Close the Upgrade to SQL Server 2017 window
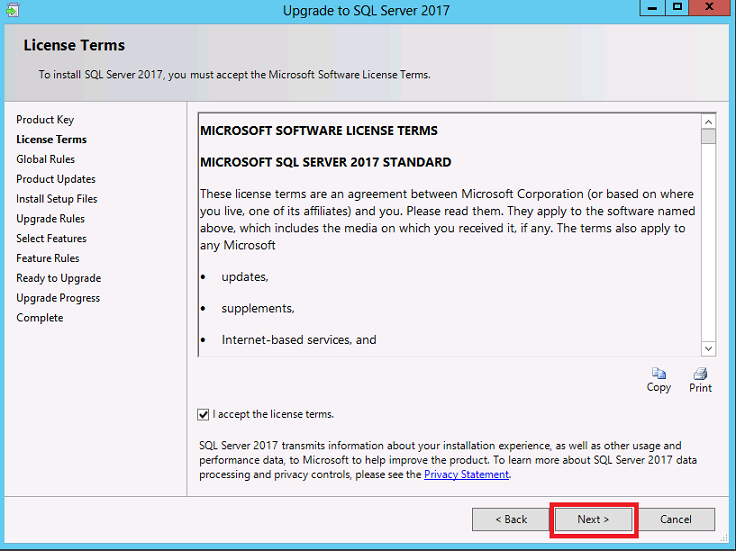Viewport: 736px width, 551px height. [710, 8]
